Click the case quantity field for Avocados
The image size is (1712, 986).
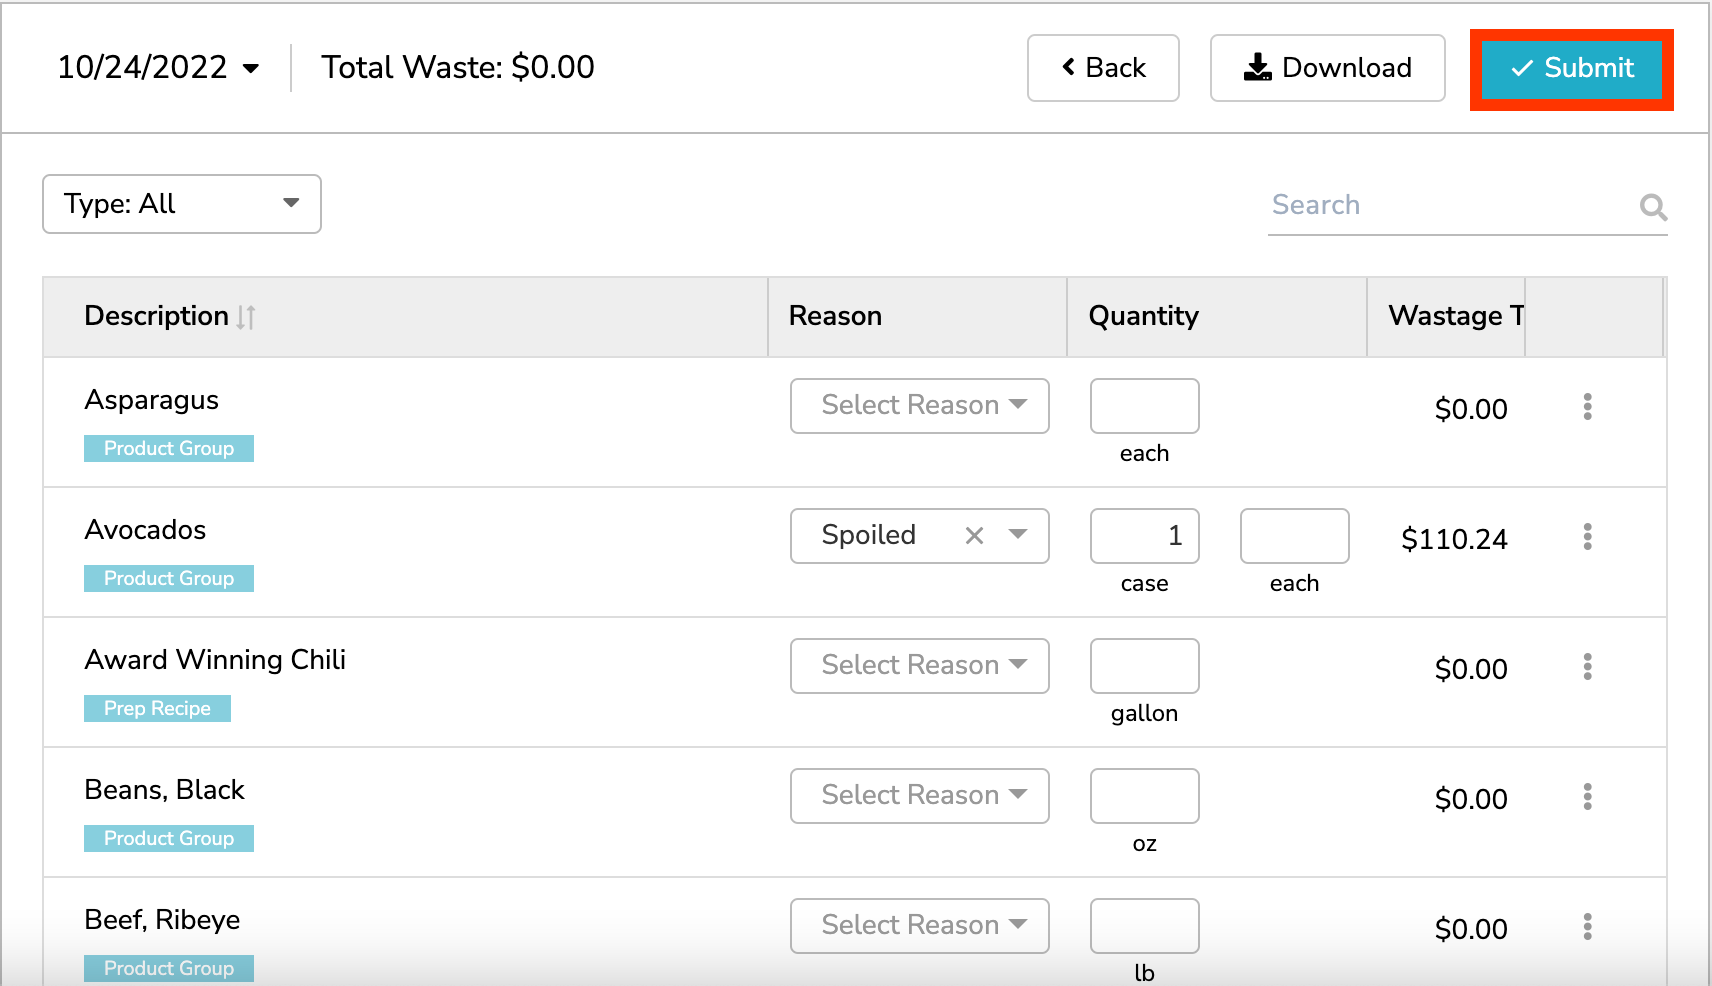pos(1144,536)
